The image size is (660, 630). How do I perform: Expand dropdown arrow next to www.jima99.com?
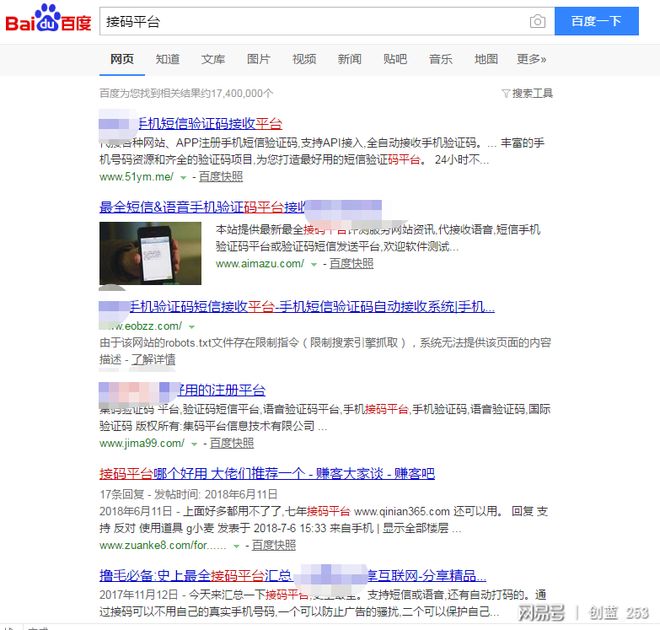point(194,444)
